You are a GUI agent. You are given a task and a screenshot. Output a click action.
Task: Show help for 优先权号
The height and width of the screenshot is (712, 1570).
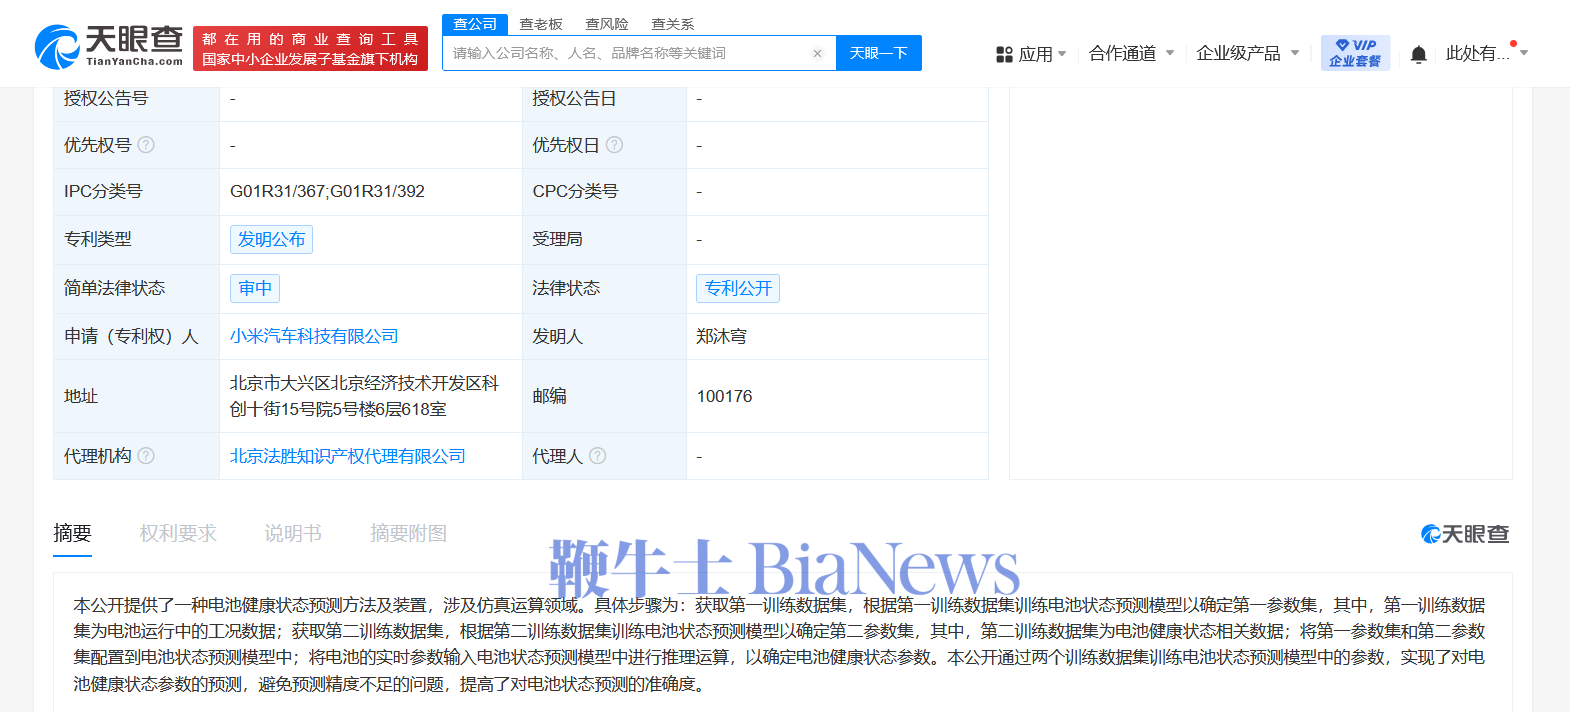pyautogui.click(x=146, y=145)
